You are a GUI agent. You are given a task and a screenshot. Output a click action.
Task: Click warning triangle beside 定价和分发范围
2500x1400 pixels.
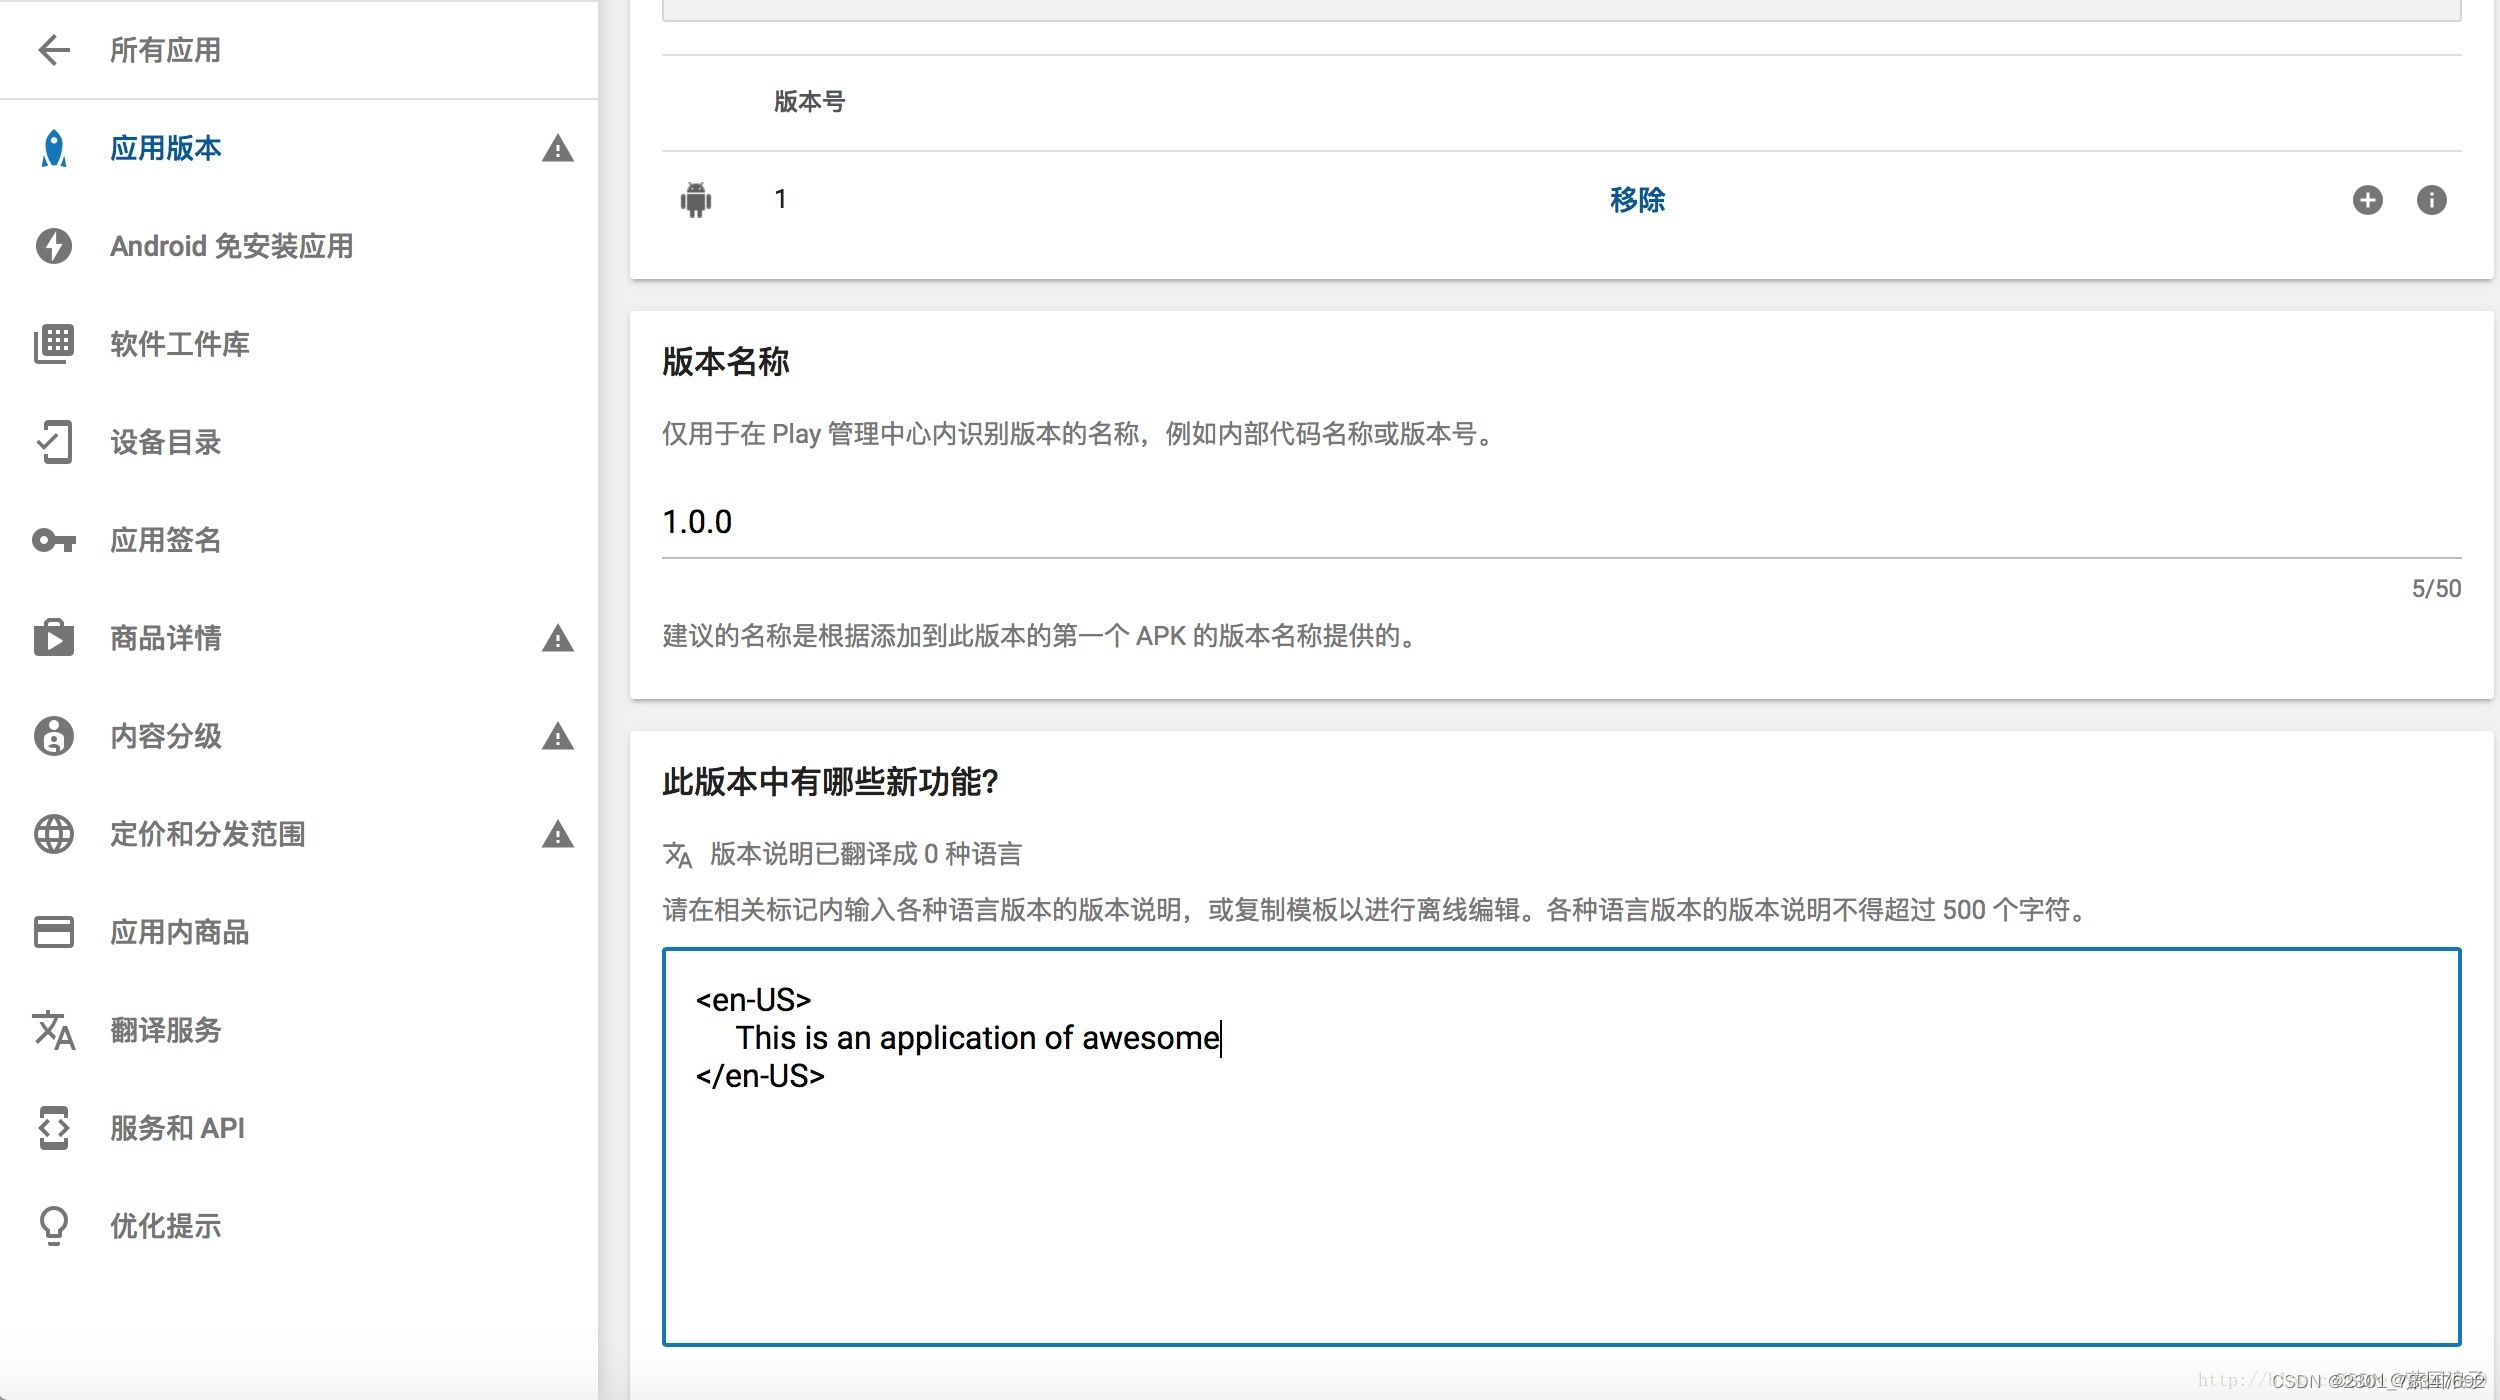pyautogui.click(x=558, y=834)
